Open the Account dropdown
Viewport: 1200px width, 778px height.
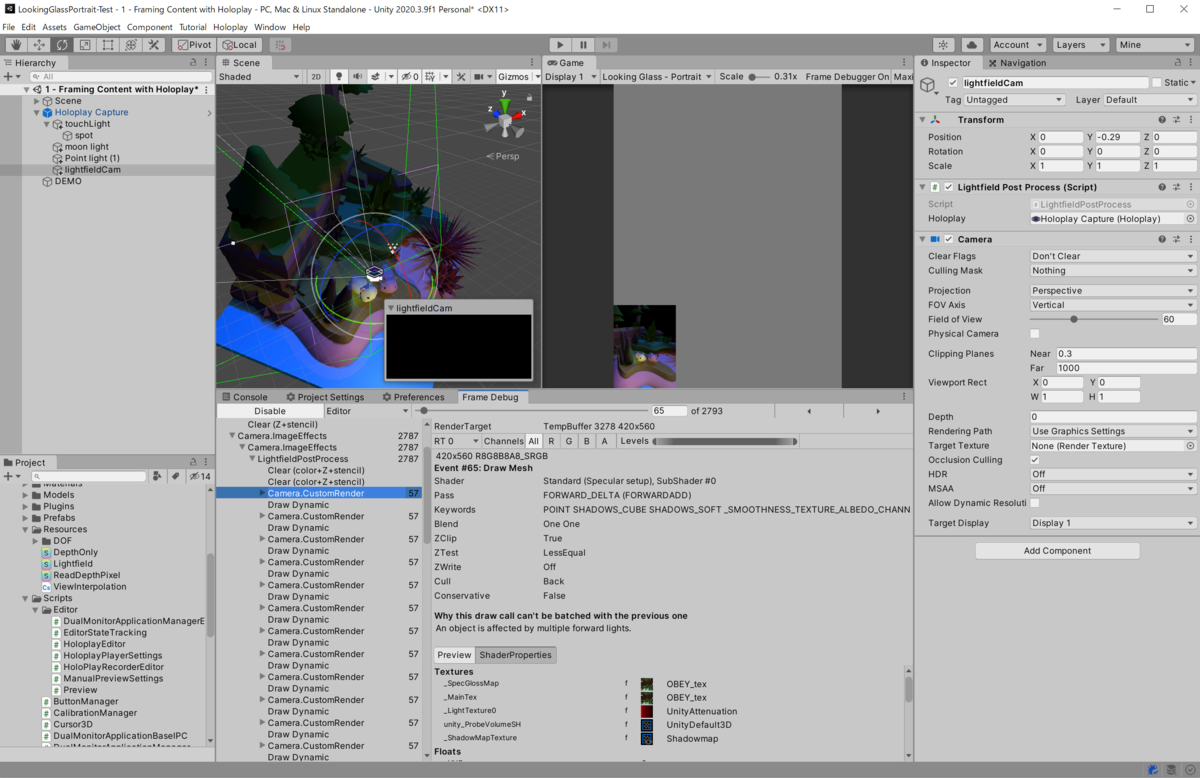1018,45
